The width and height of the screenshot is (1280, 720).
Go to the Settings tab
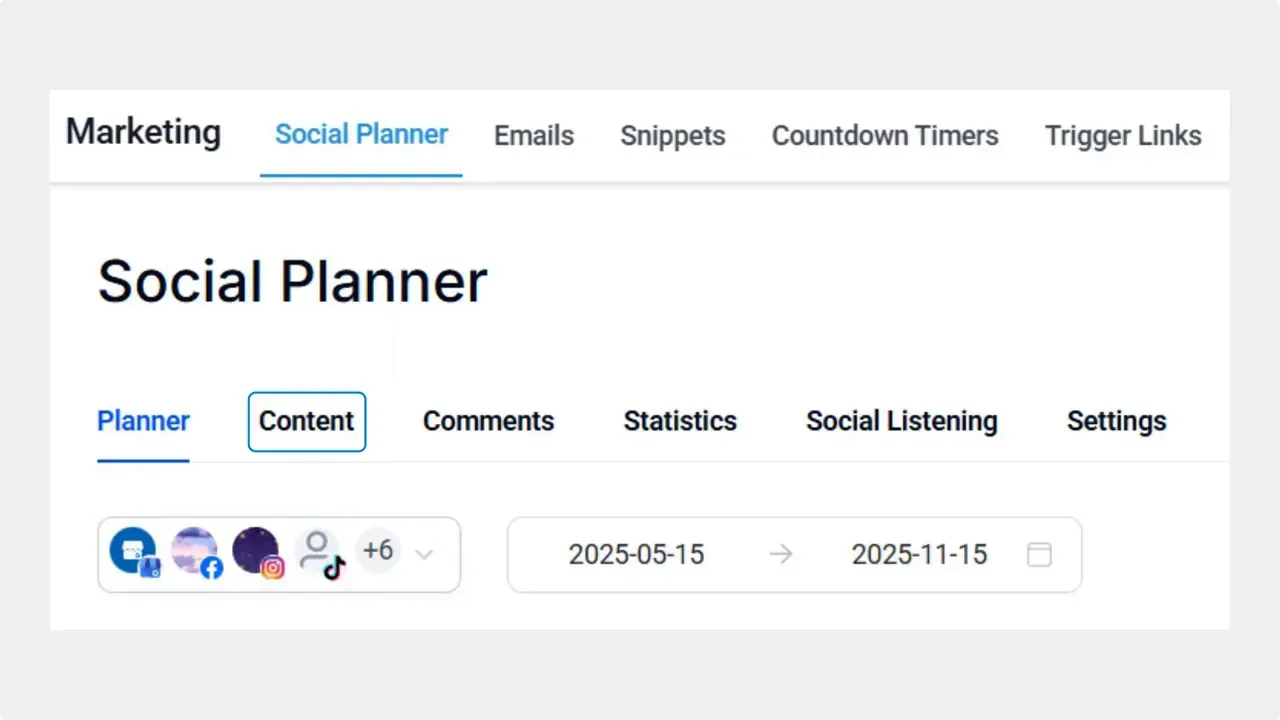coord(1116,421)
